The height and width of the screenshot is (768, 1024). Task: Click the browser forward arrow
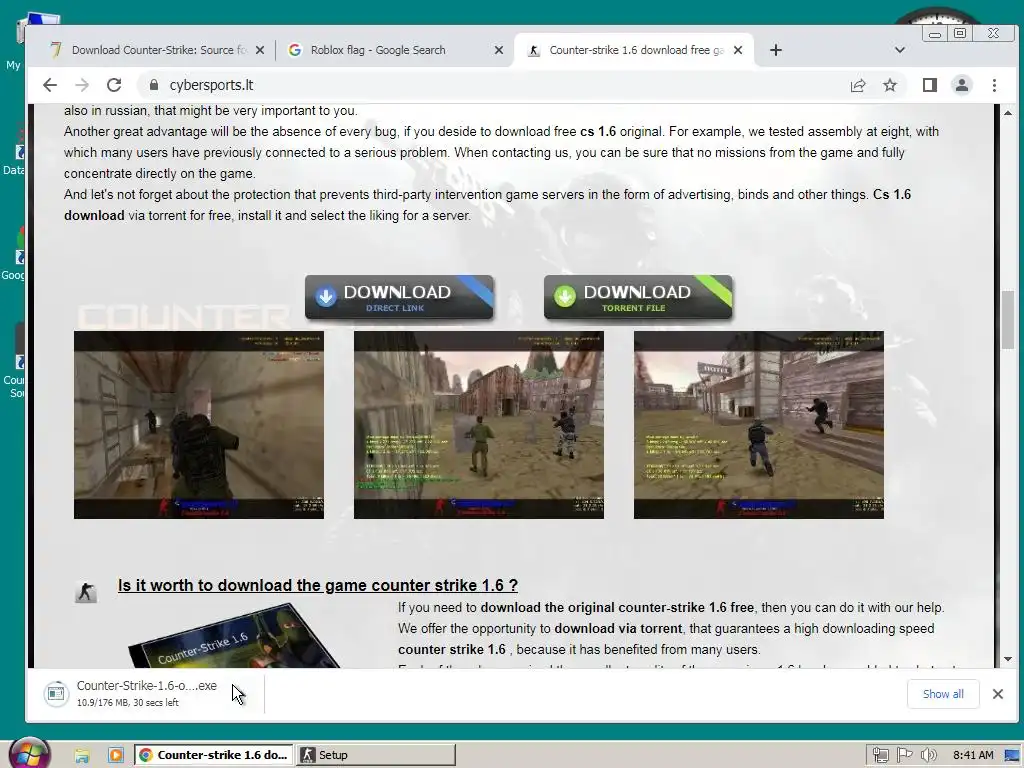pyautogui.click(x=82, y=85)
